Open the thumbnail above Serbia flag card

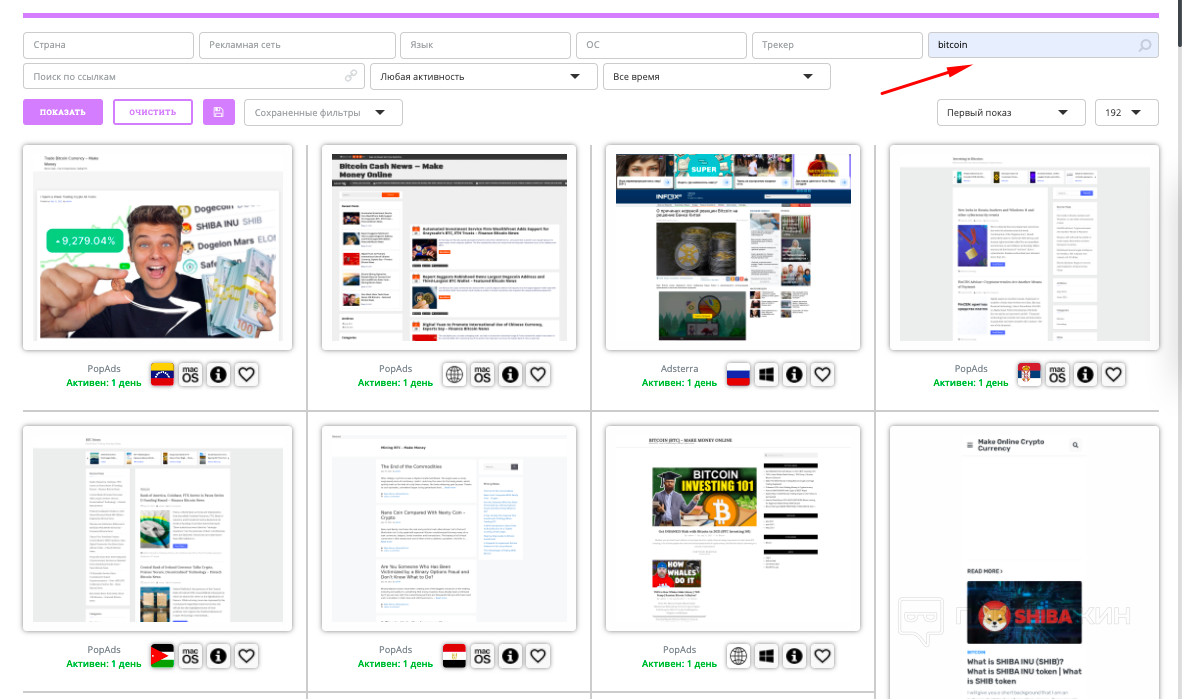click(1024, 247)
